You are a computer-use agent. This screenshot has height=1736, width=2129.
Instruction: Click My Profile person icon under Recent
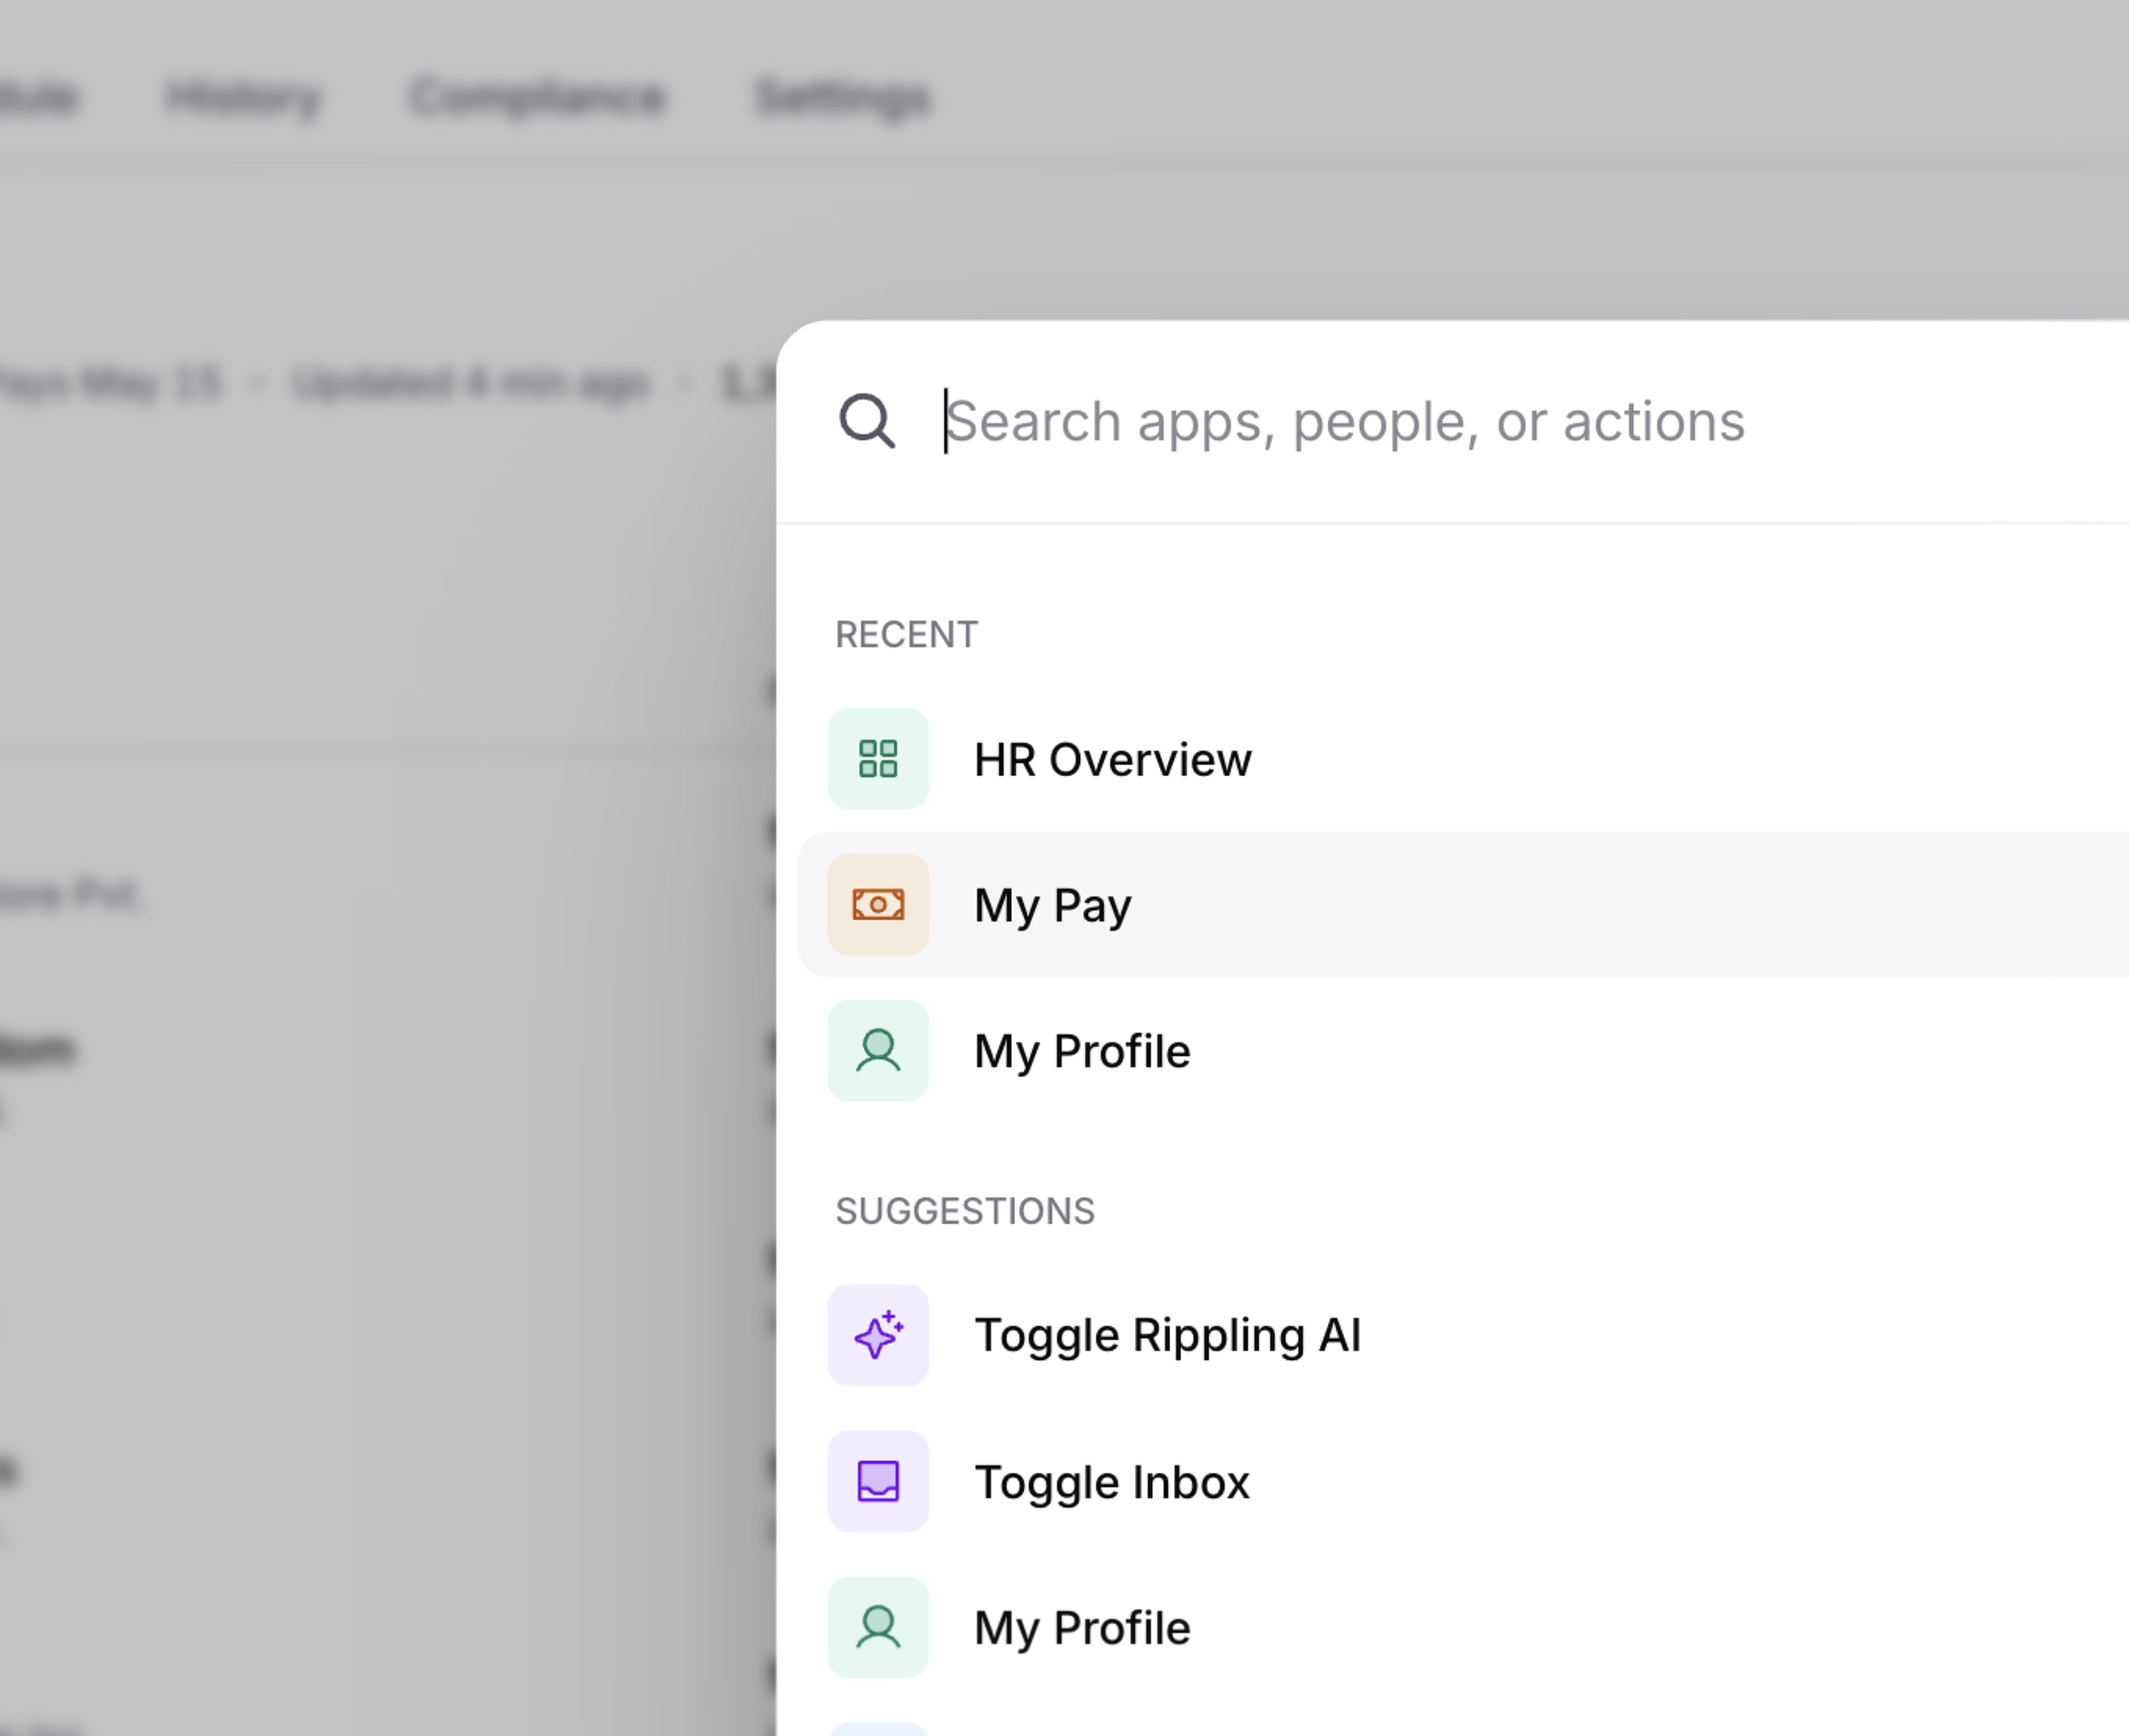tap(878, 1050)
